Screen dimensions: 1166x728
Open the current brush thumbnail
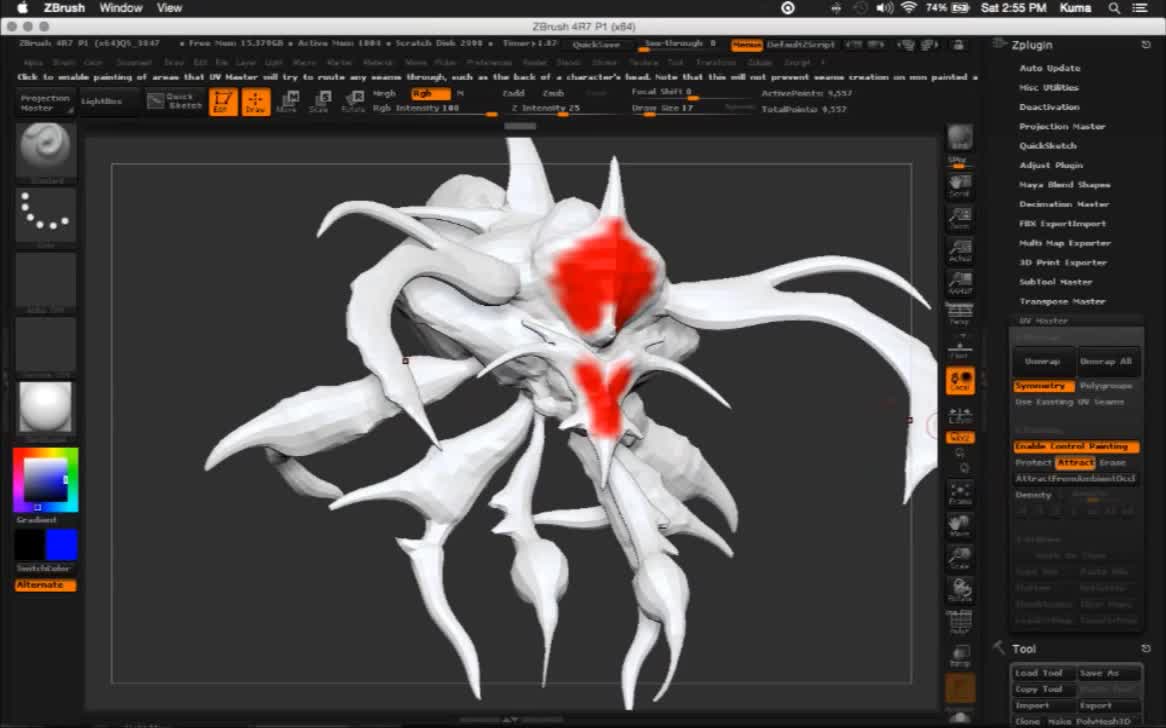pyautogui.click(x=45, y=151)
